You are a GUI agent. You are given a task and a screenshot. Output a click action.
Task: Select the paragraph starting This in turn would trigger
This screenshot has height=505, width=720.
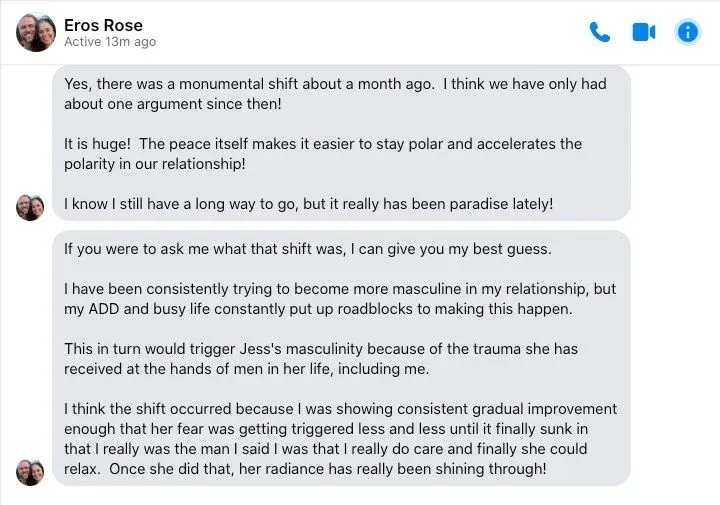321,359
